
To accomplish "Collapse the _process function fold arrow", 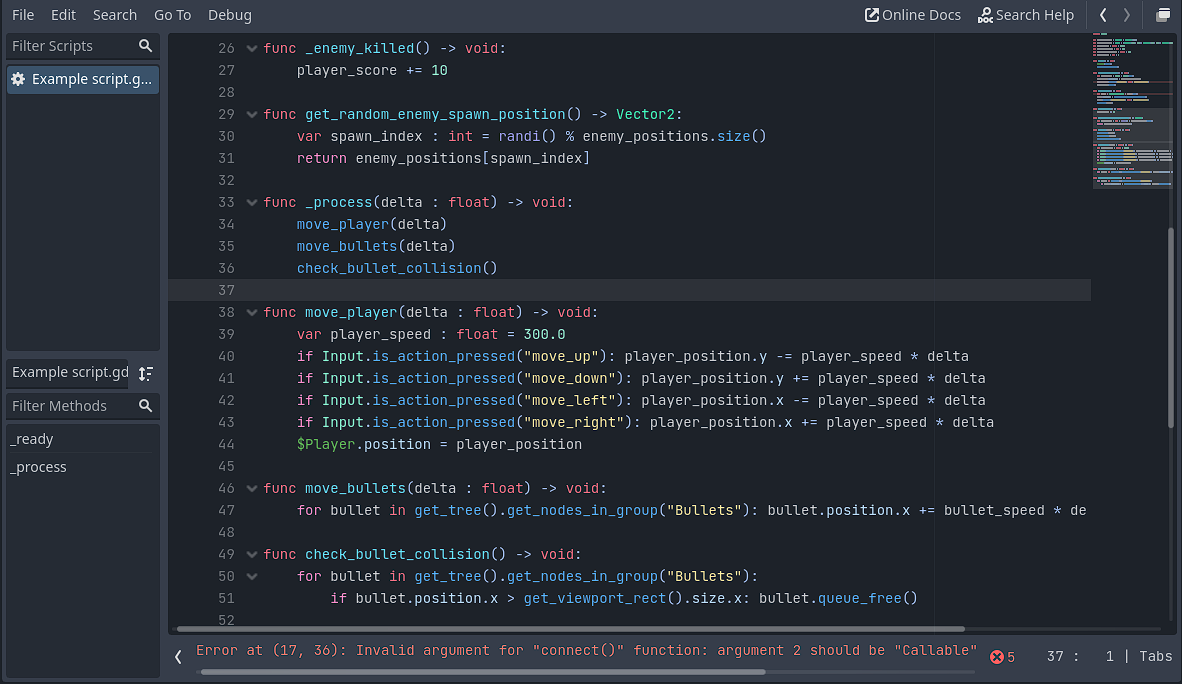I will (x=252, y=201).
